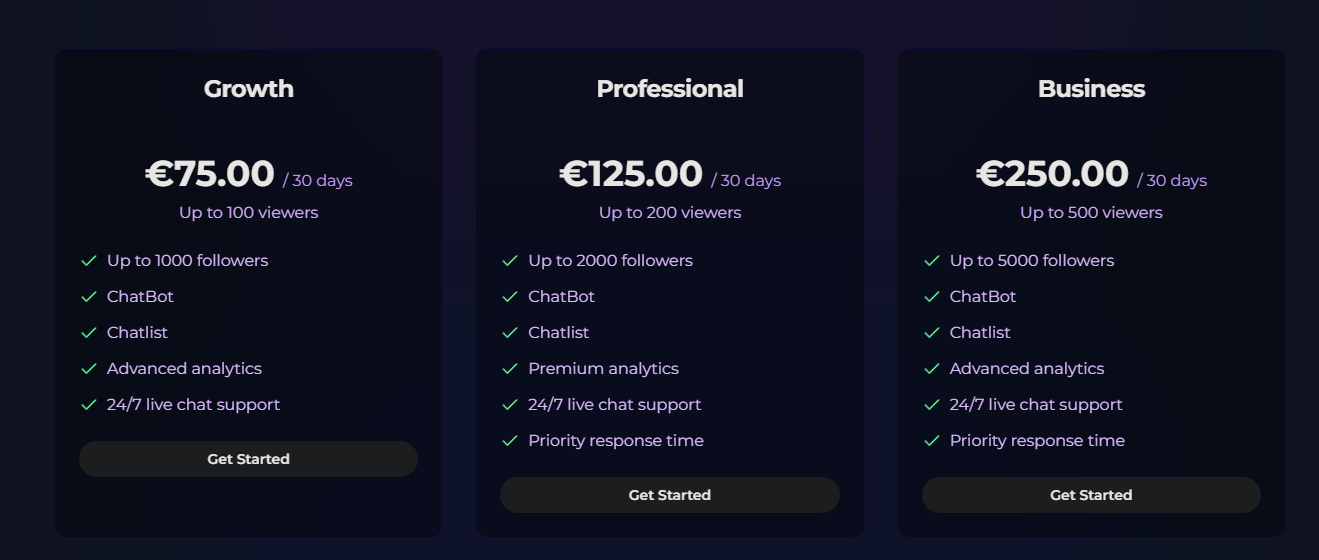The image size is (1319, 560).
Task: Click checkmark next to Professional Chatlist feature
Action: point(510,333)
